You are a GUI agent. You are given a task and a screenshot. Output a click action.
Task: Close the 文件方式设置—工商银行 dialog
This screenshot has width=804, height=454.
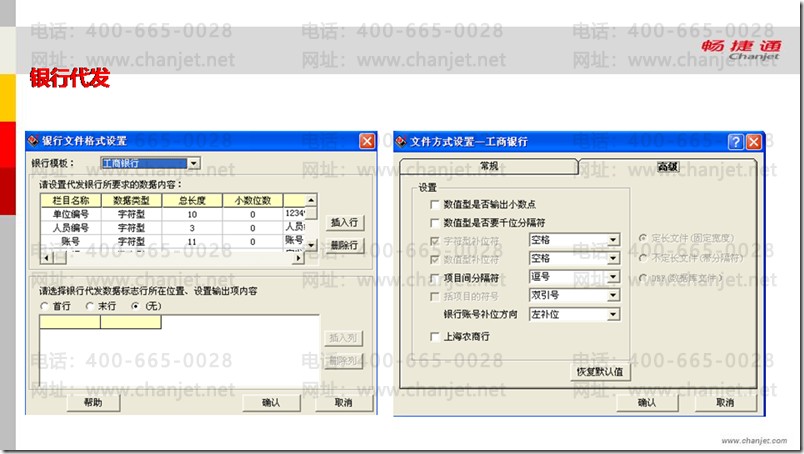(754, 142)
